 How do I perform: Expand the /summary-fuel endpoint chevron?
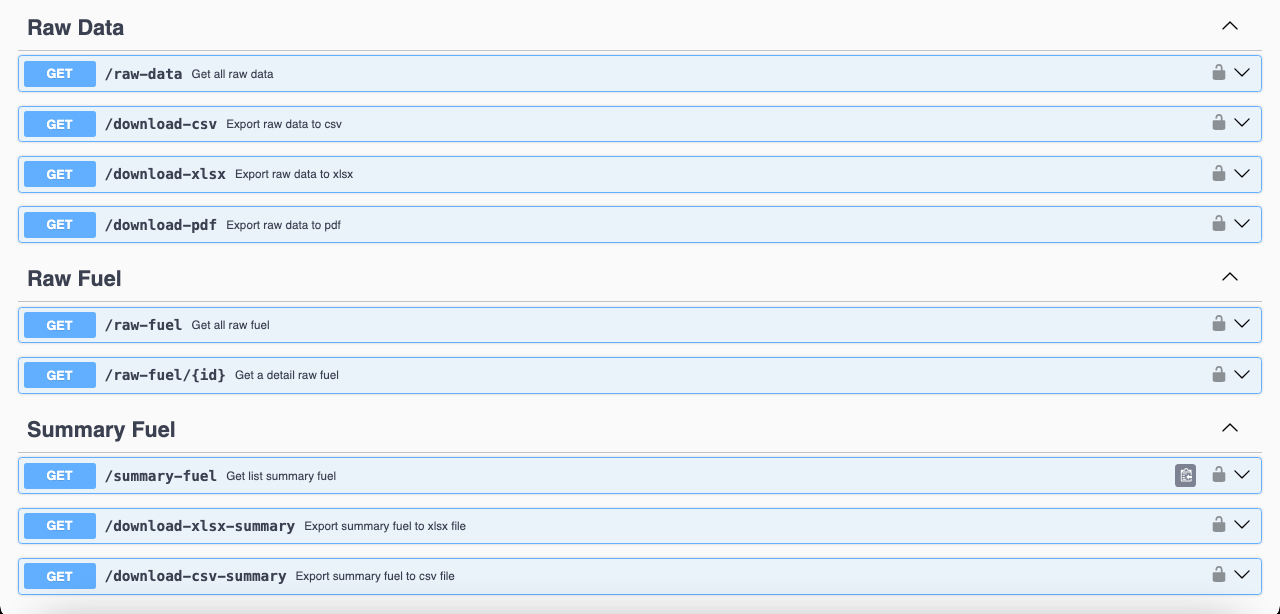pos(1242,475)
